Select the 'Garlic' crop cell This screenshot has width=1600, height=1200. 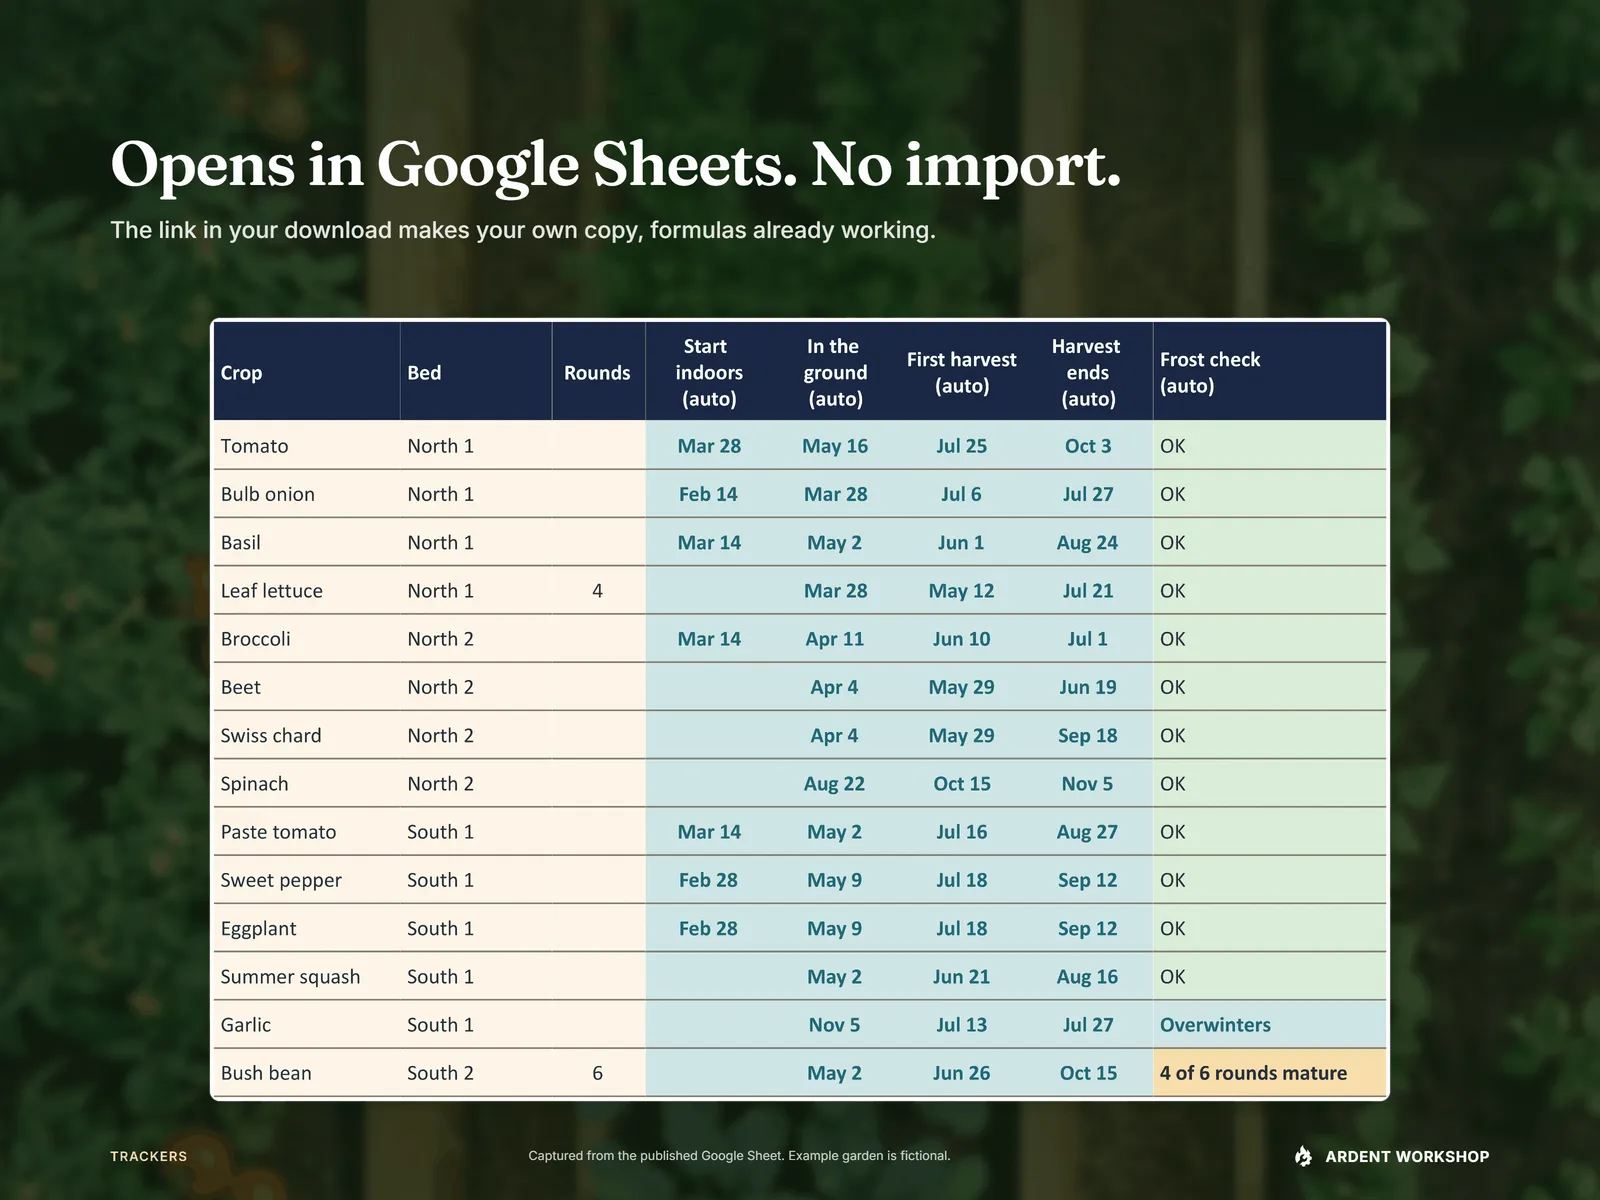tap(306, 1025)
